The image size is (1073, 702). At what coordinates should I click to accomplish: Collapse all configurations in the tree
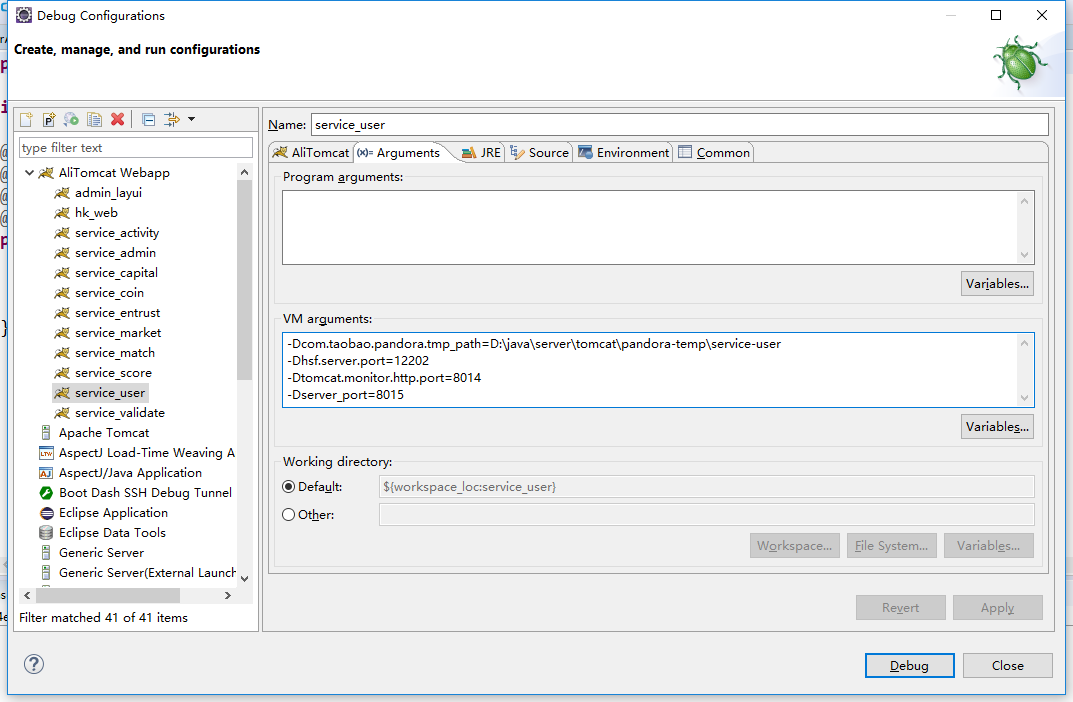148,119
